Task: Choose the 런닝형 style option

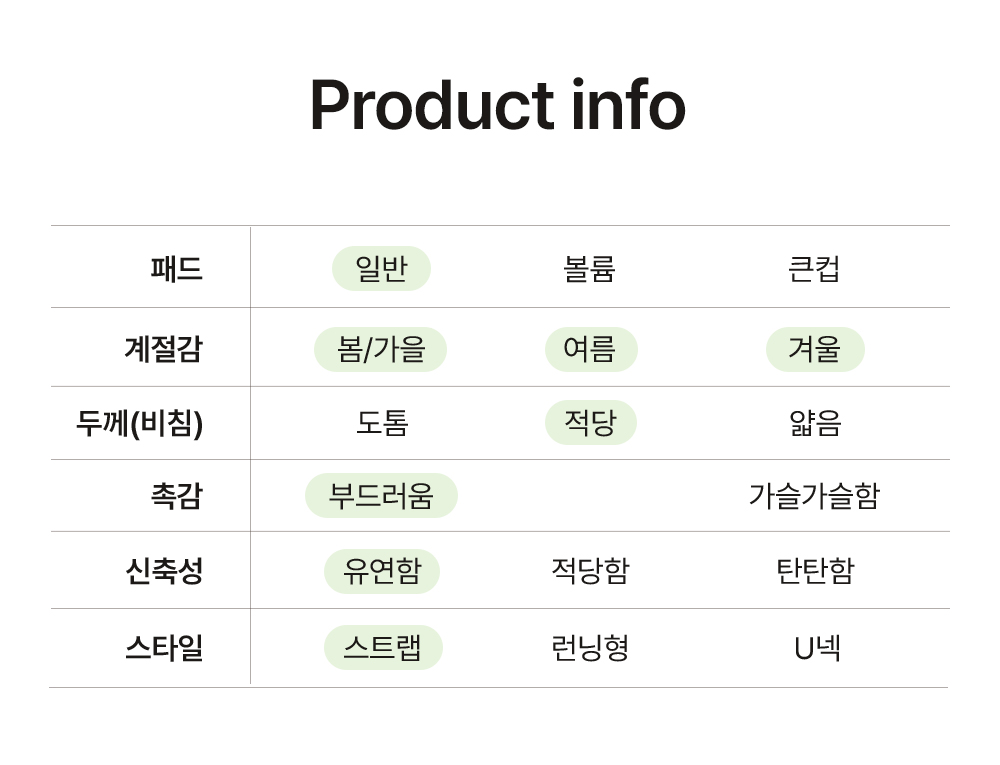Action: click(590, 648)
